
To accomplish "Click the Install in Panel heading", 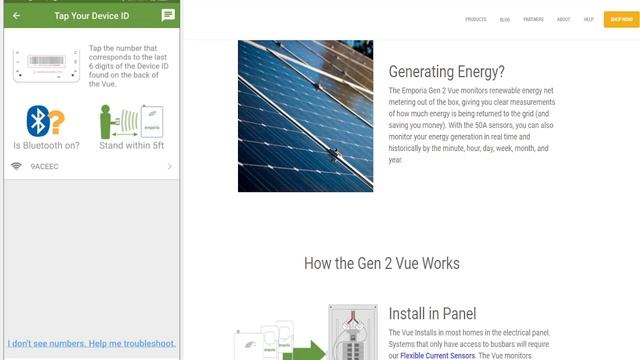I will pyautogui.click(x=432, y=313).
